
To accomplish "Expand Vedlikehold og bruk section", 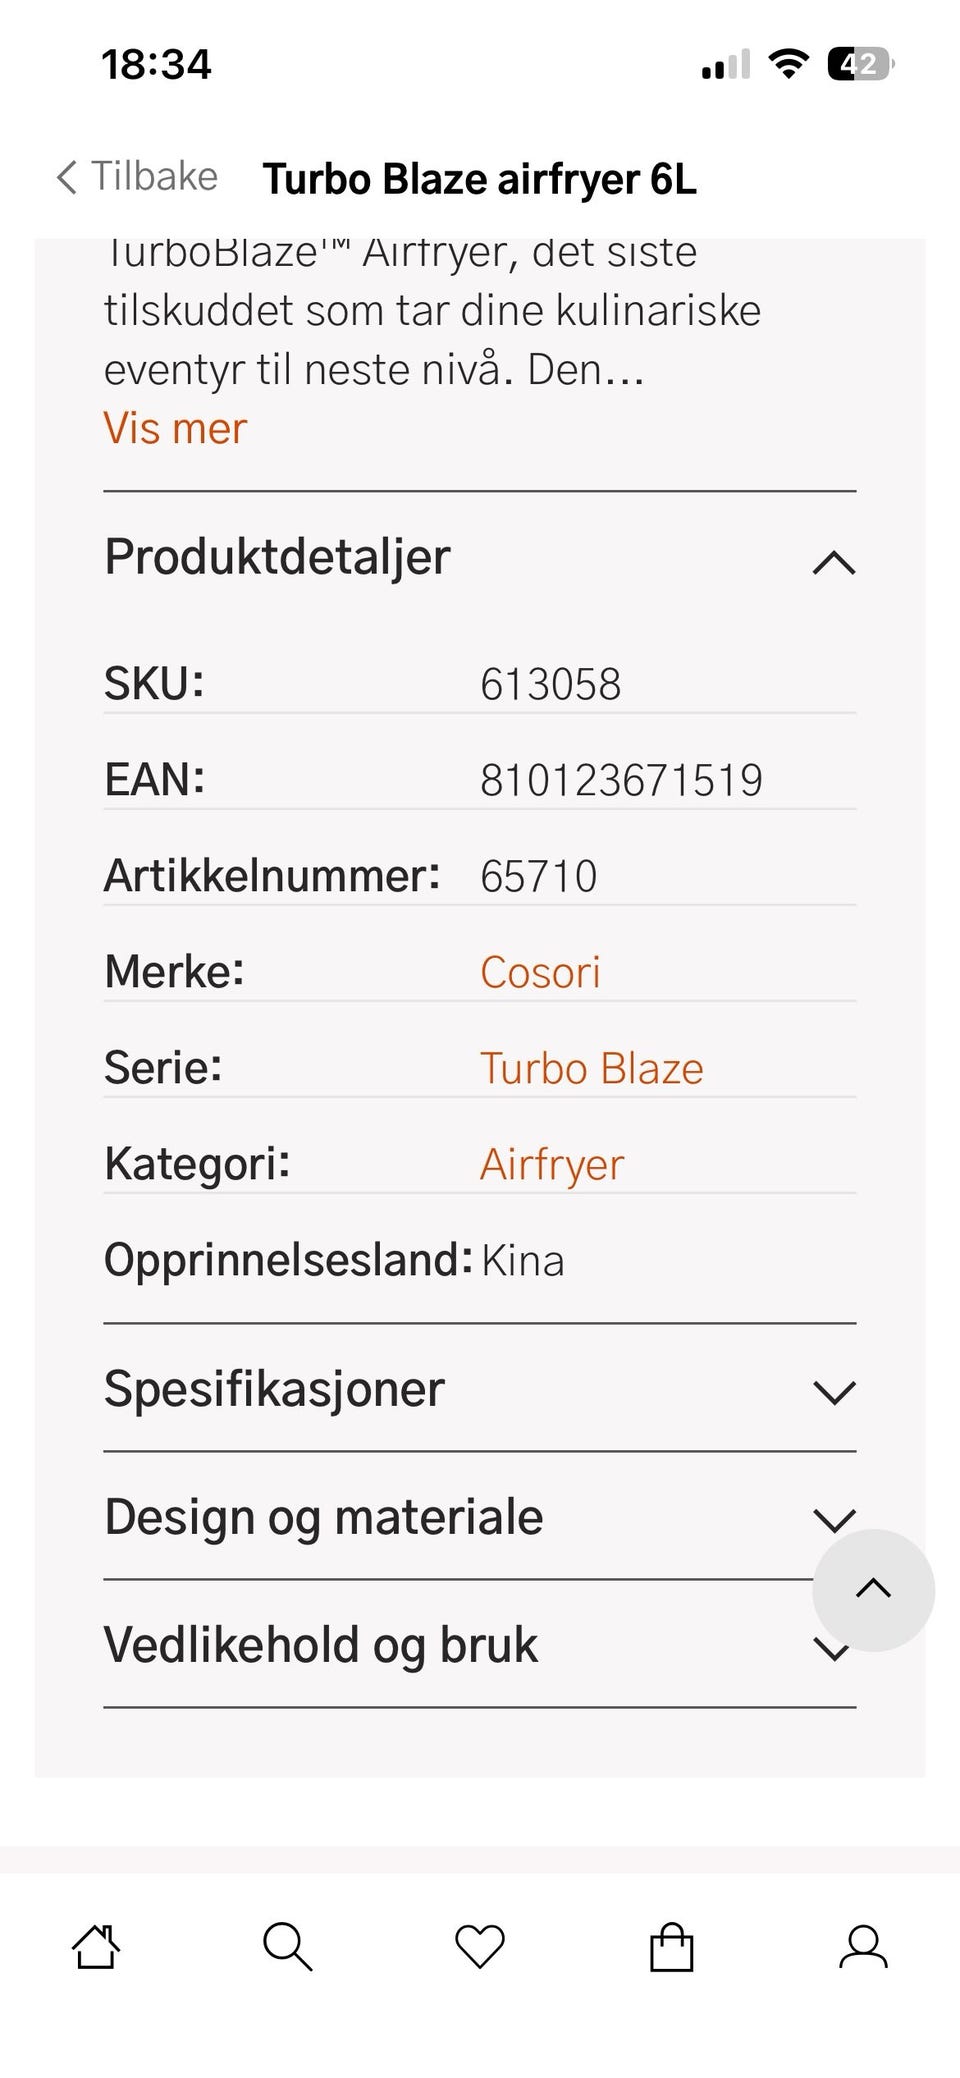I will [x=480, y=1645].
